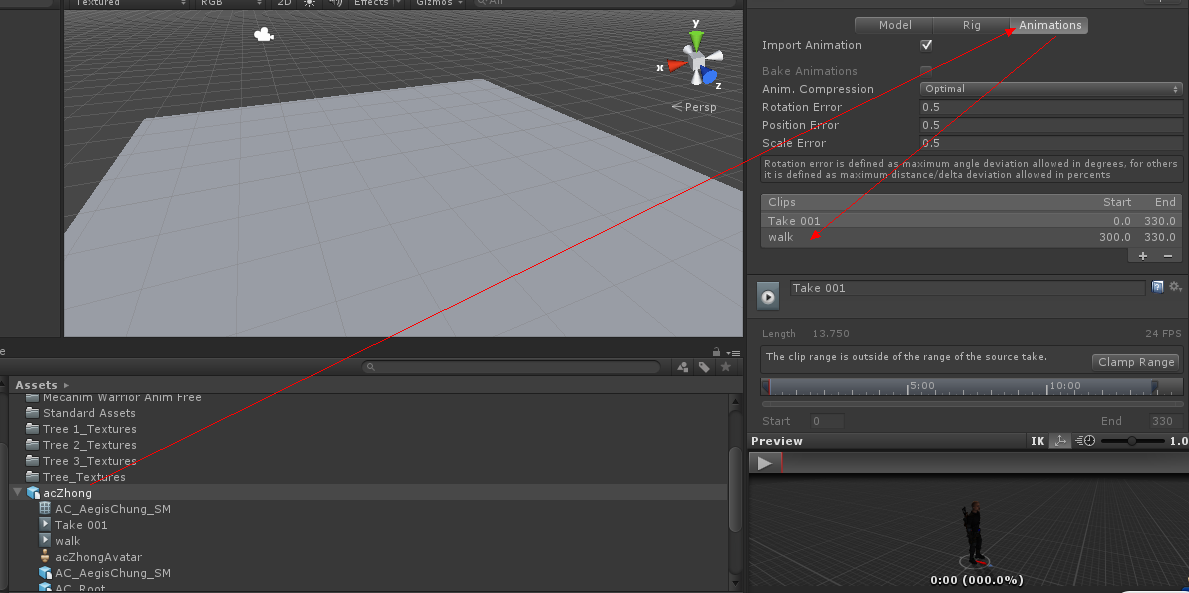
Task: Click the Assets breadcrumb
Action: coord(36,385)
